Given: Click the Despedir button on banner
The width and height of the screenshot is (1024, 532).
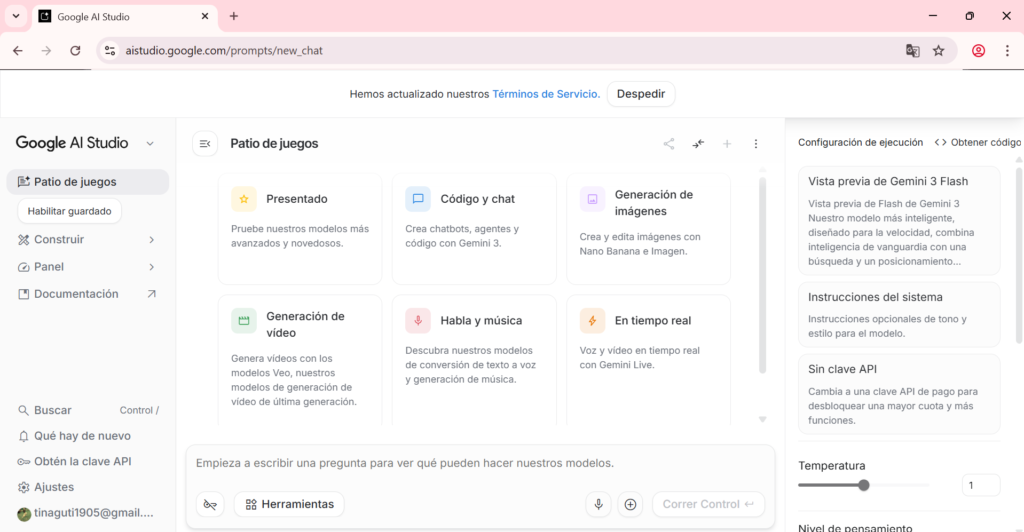Looking at the screenshot, I should (x=641, y=94).
